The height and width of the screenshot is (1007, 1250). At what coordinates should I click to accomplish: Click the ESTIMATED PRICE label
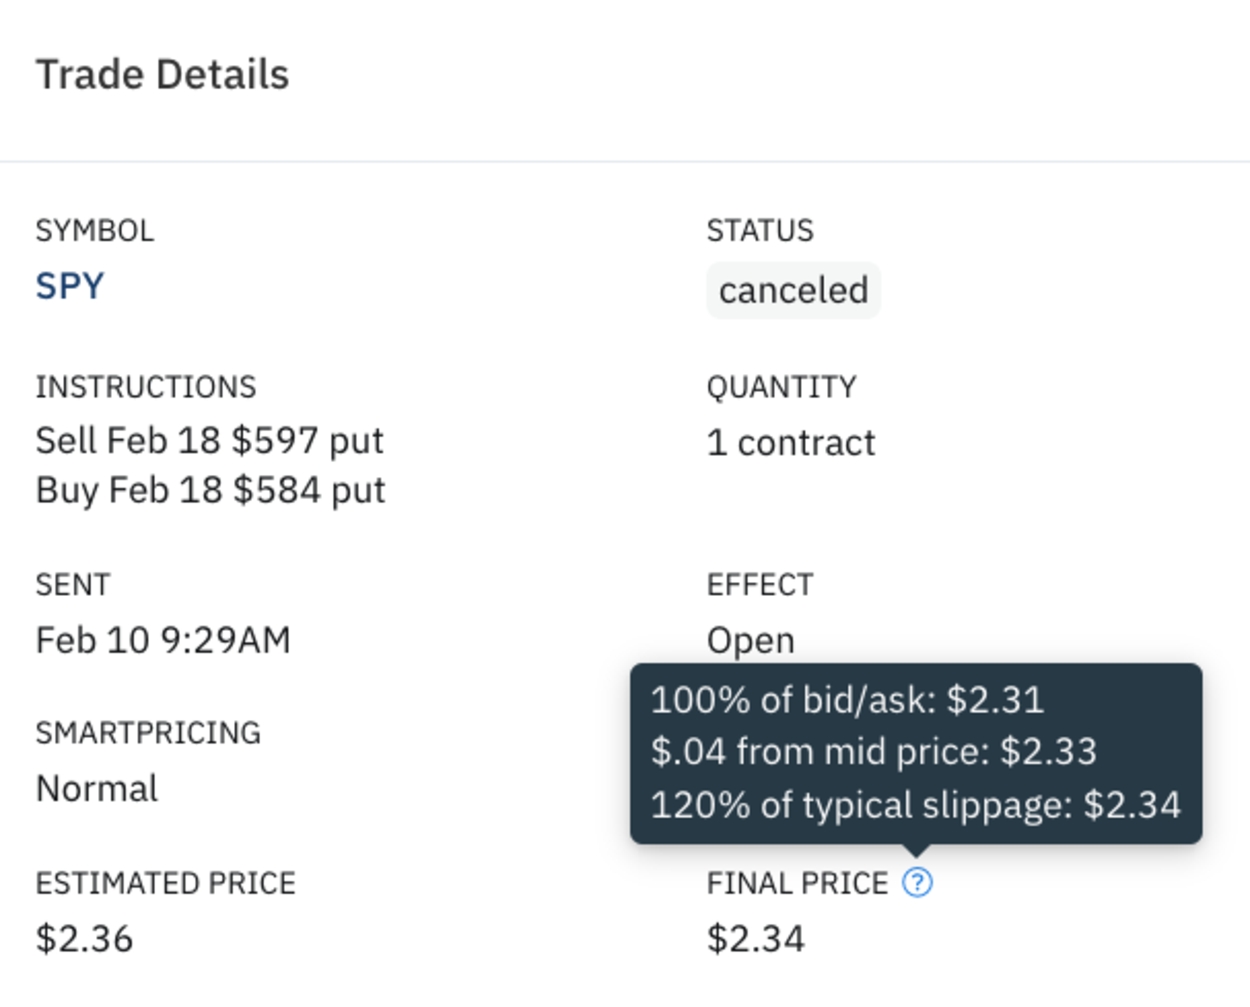[165, 884]
